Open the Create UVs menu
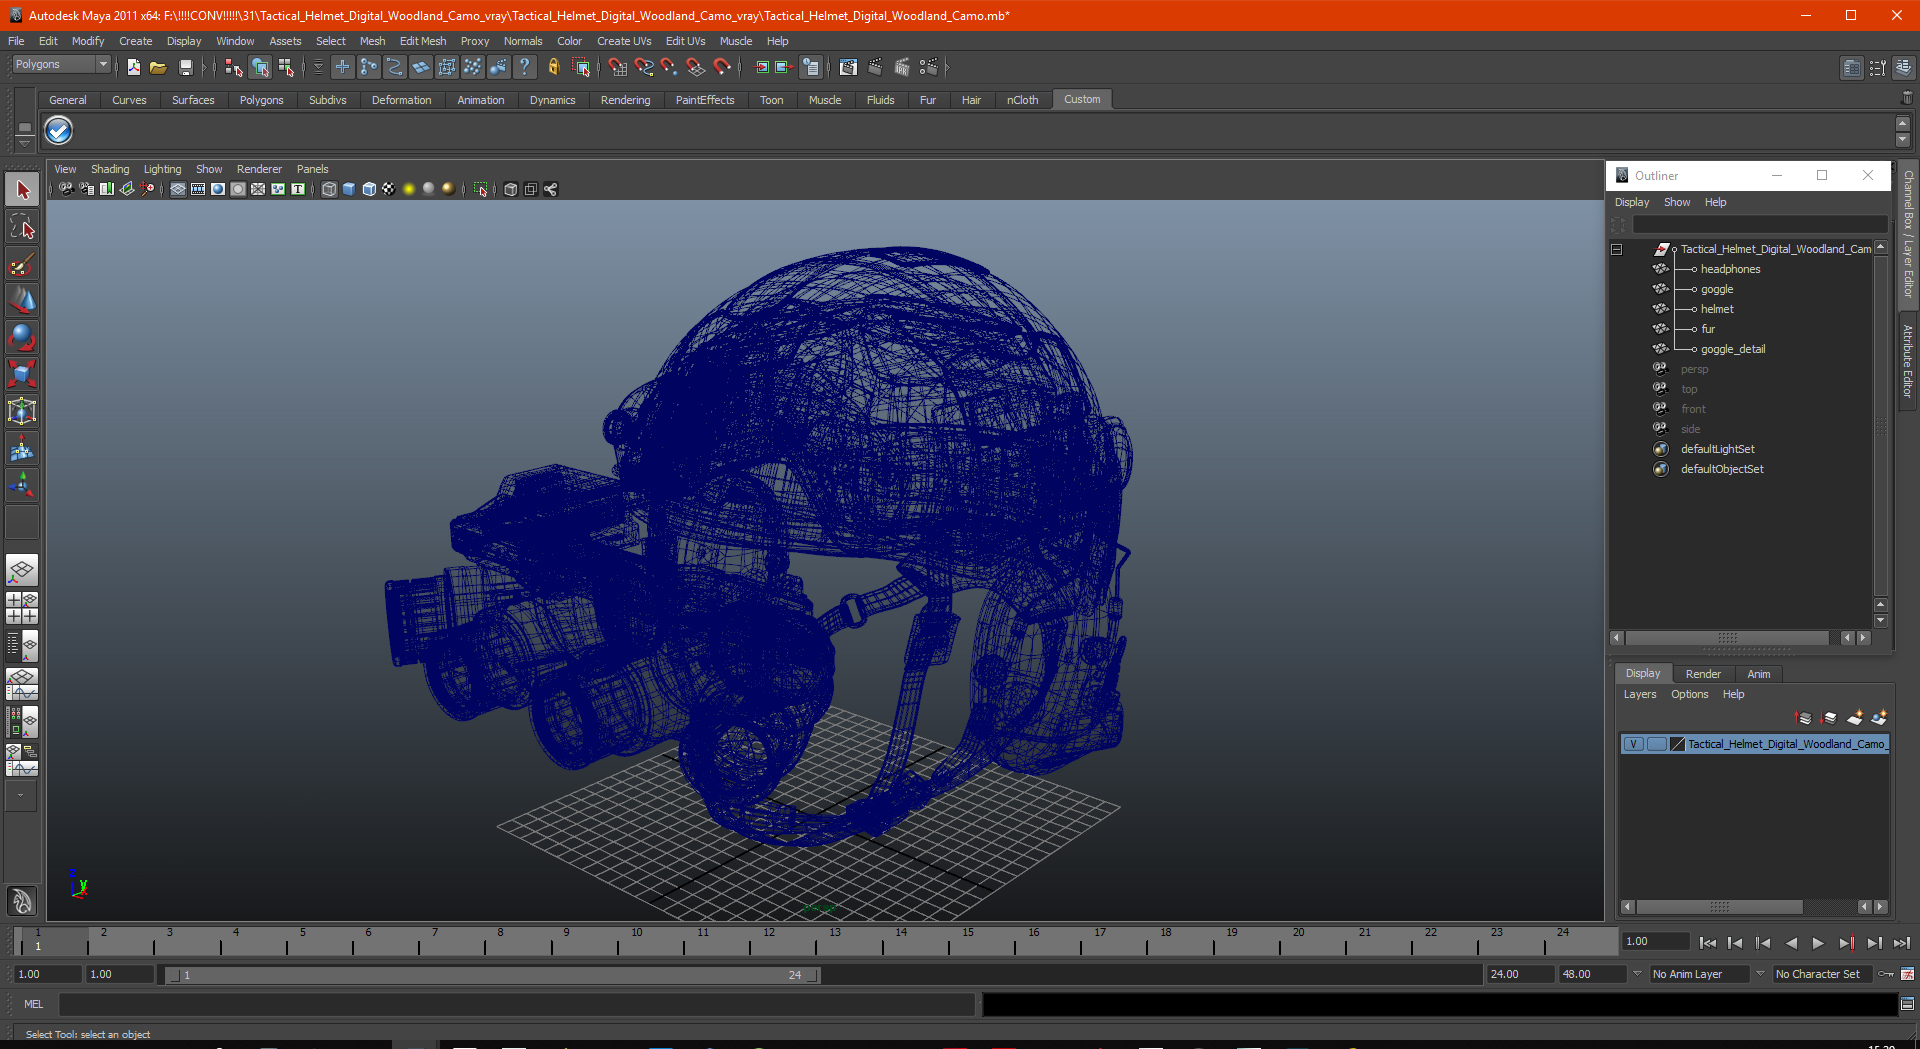Screen dimensions: 1920x1049 pyautogui.click(x=624, y=41)
